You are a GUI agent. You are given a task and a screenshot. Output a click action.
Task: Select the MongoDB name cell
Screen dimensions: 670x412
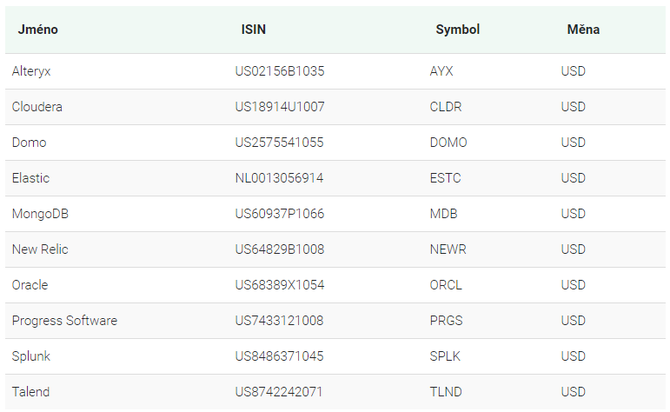point(40,214)
